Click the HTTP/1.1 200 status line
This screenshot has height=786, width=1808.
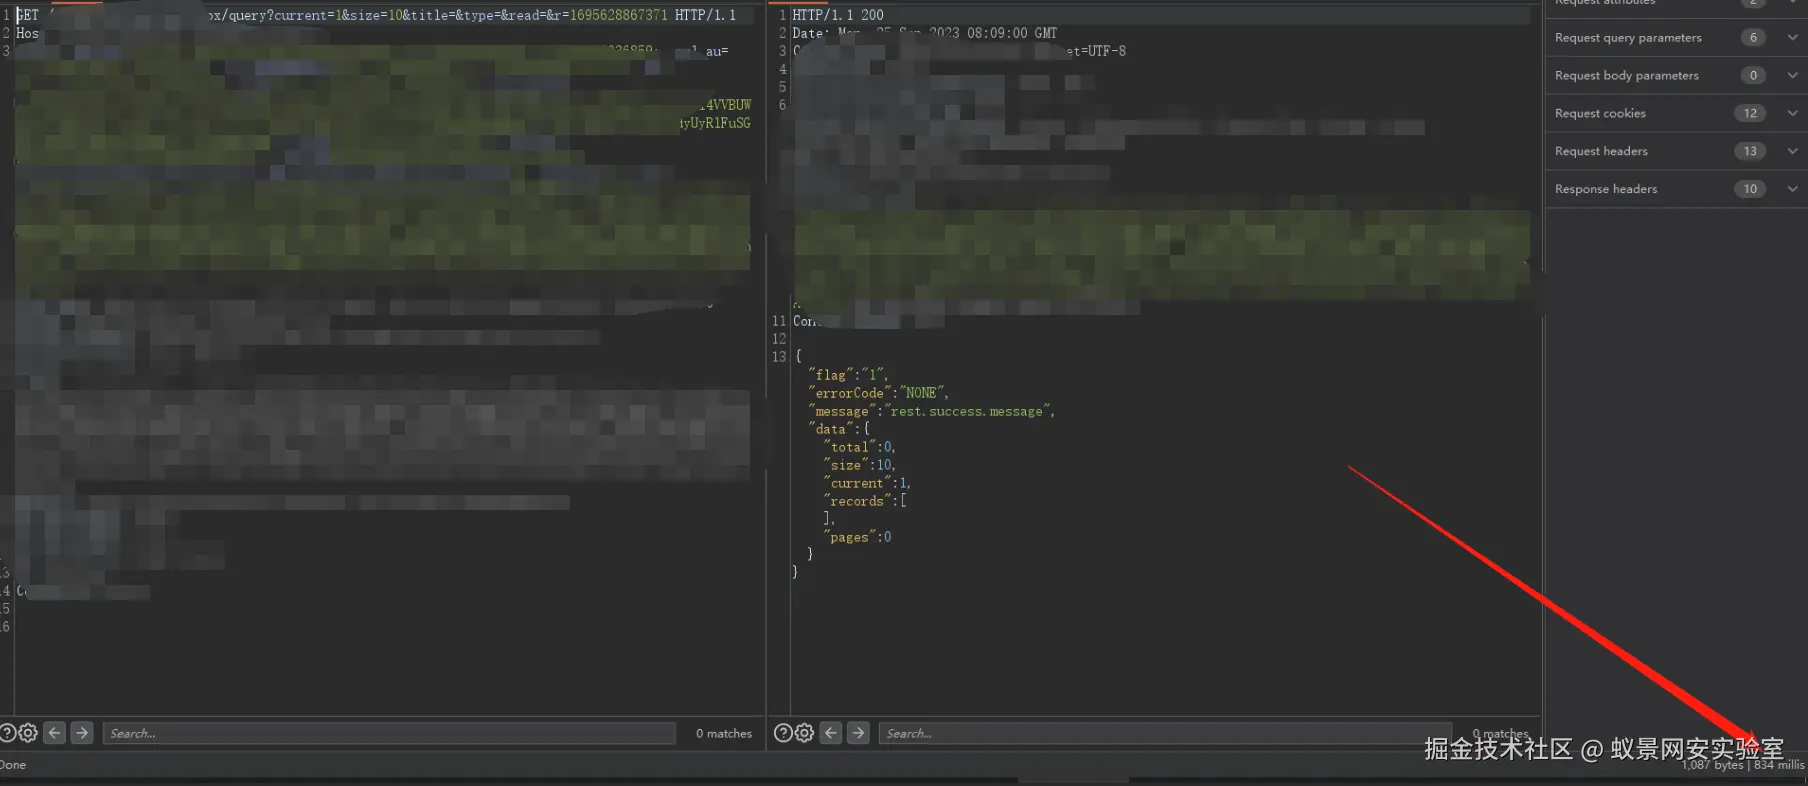[838, 15]
